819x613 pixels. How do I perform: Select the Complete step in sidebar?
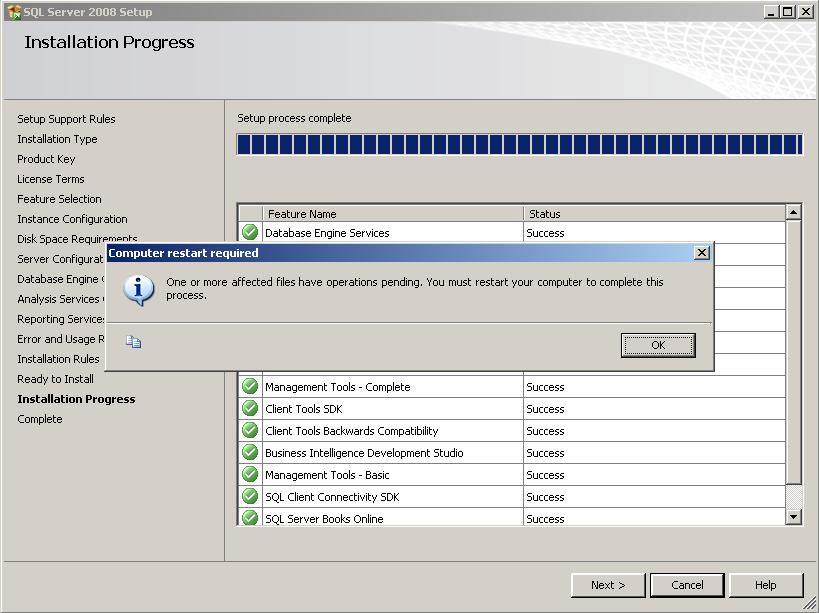(40, 419)
